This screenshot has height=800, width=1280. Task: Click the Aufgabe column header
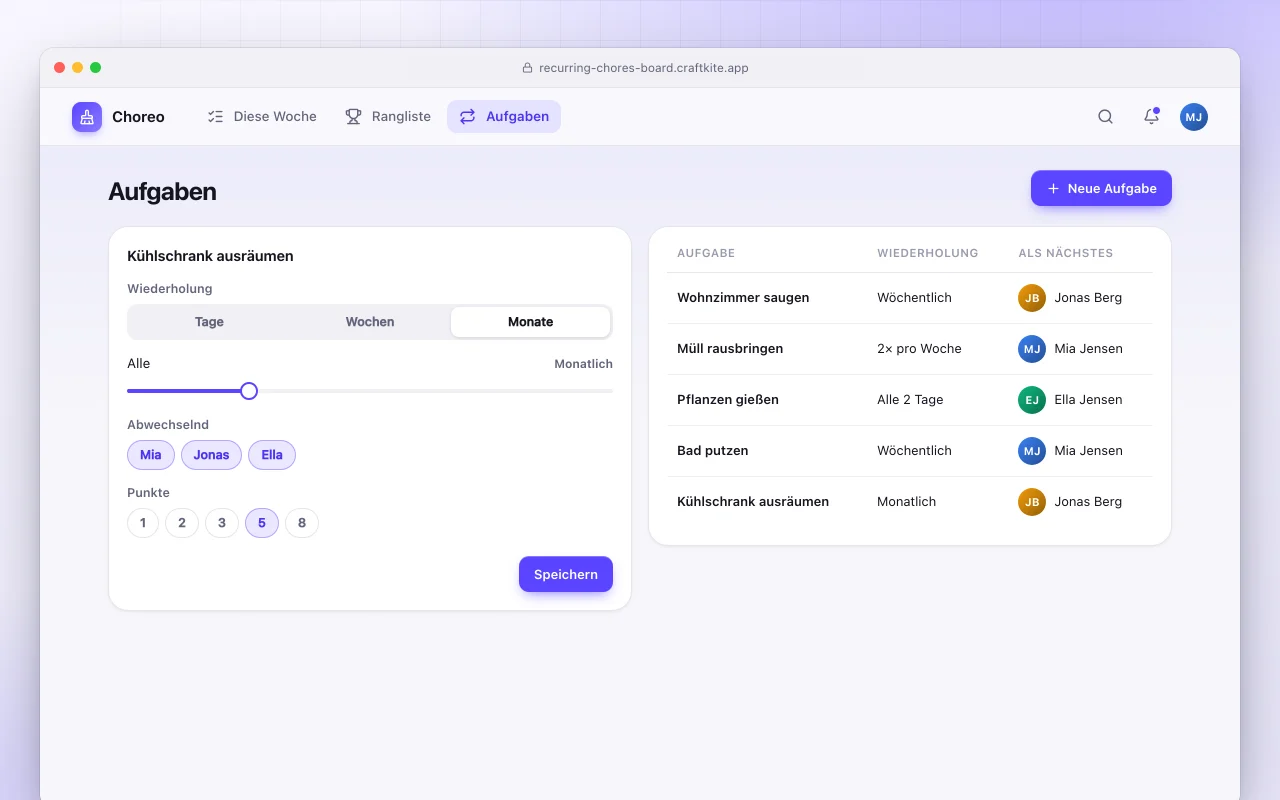706,254
